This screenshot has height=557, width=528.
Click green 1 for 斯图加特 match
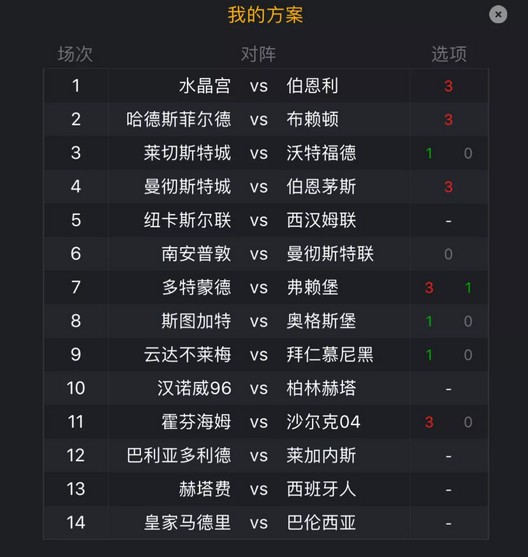(x=429, y=321)
